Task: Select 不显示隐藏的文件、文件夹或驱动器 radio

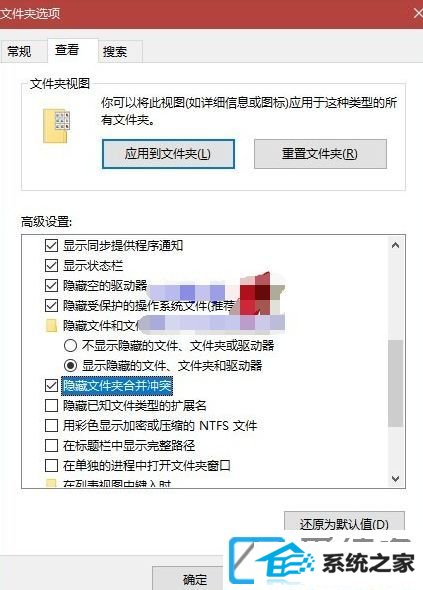Action: point(70,345)
